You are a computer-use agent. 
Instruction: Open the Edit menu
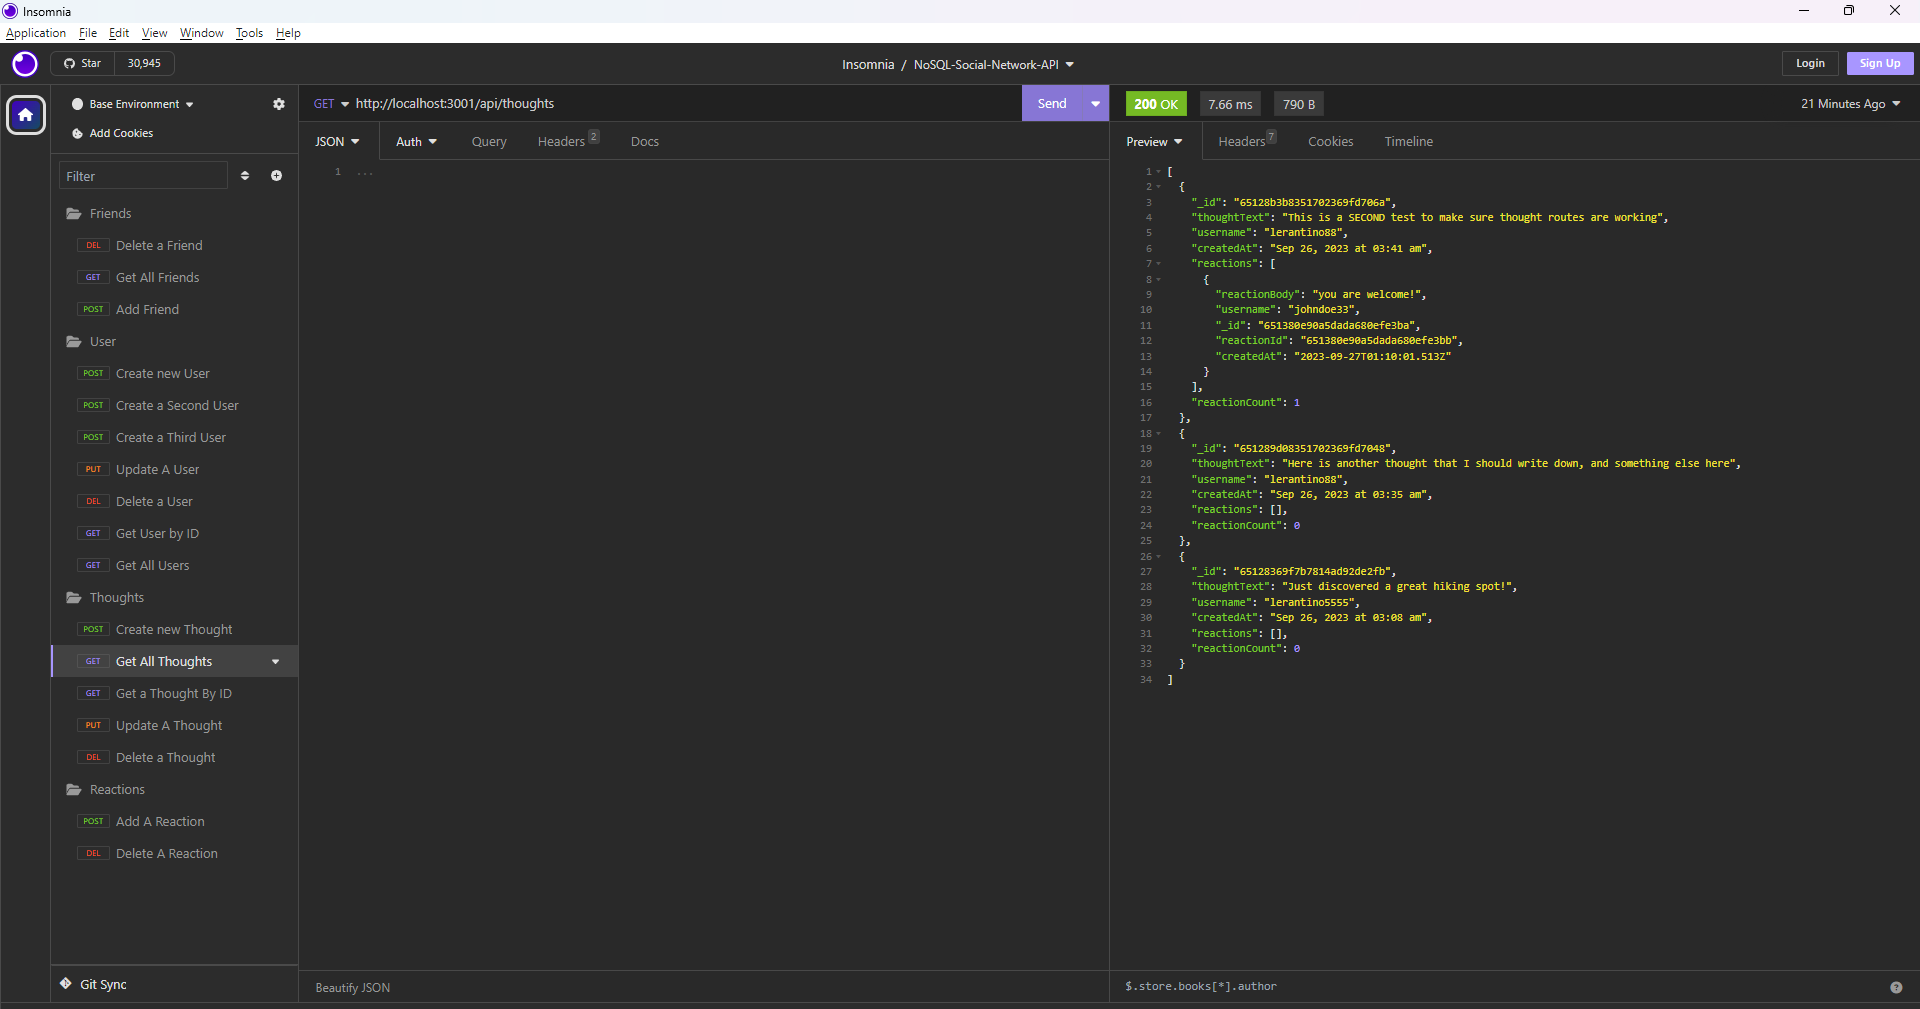tap(119, 33)
